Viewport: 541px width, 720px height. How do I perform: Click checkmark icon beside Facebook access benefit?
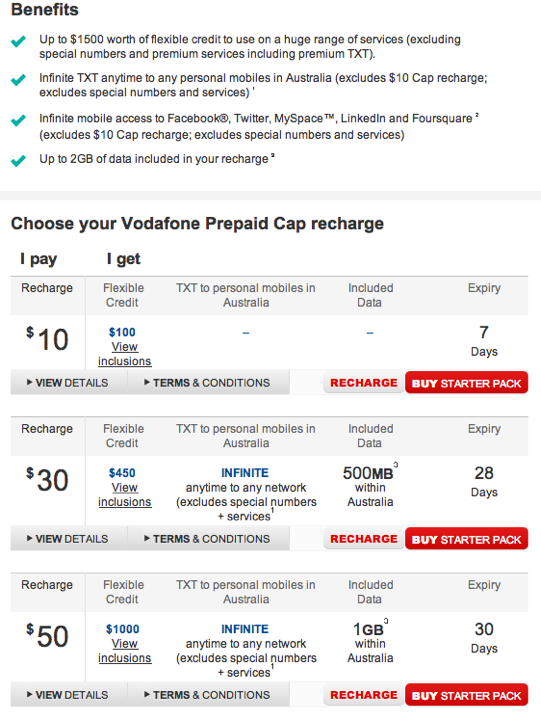(18, 120)
